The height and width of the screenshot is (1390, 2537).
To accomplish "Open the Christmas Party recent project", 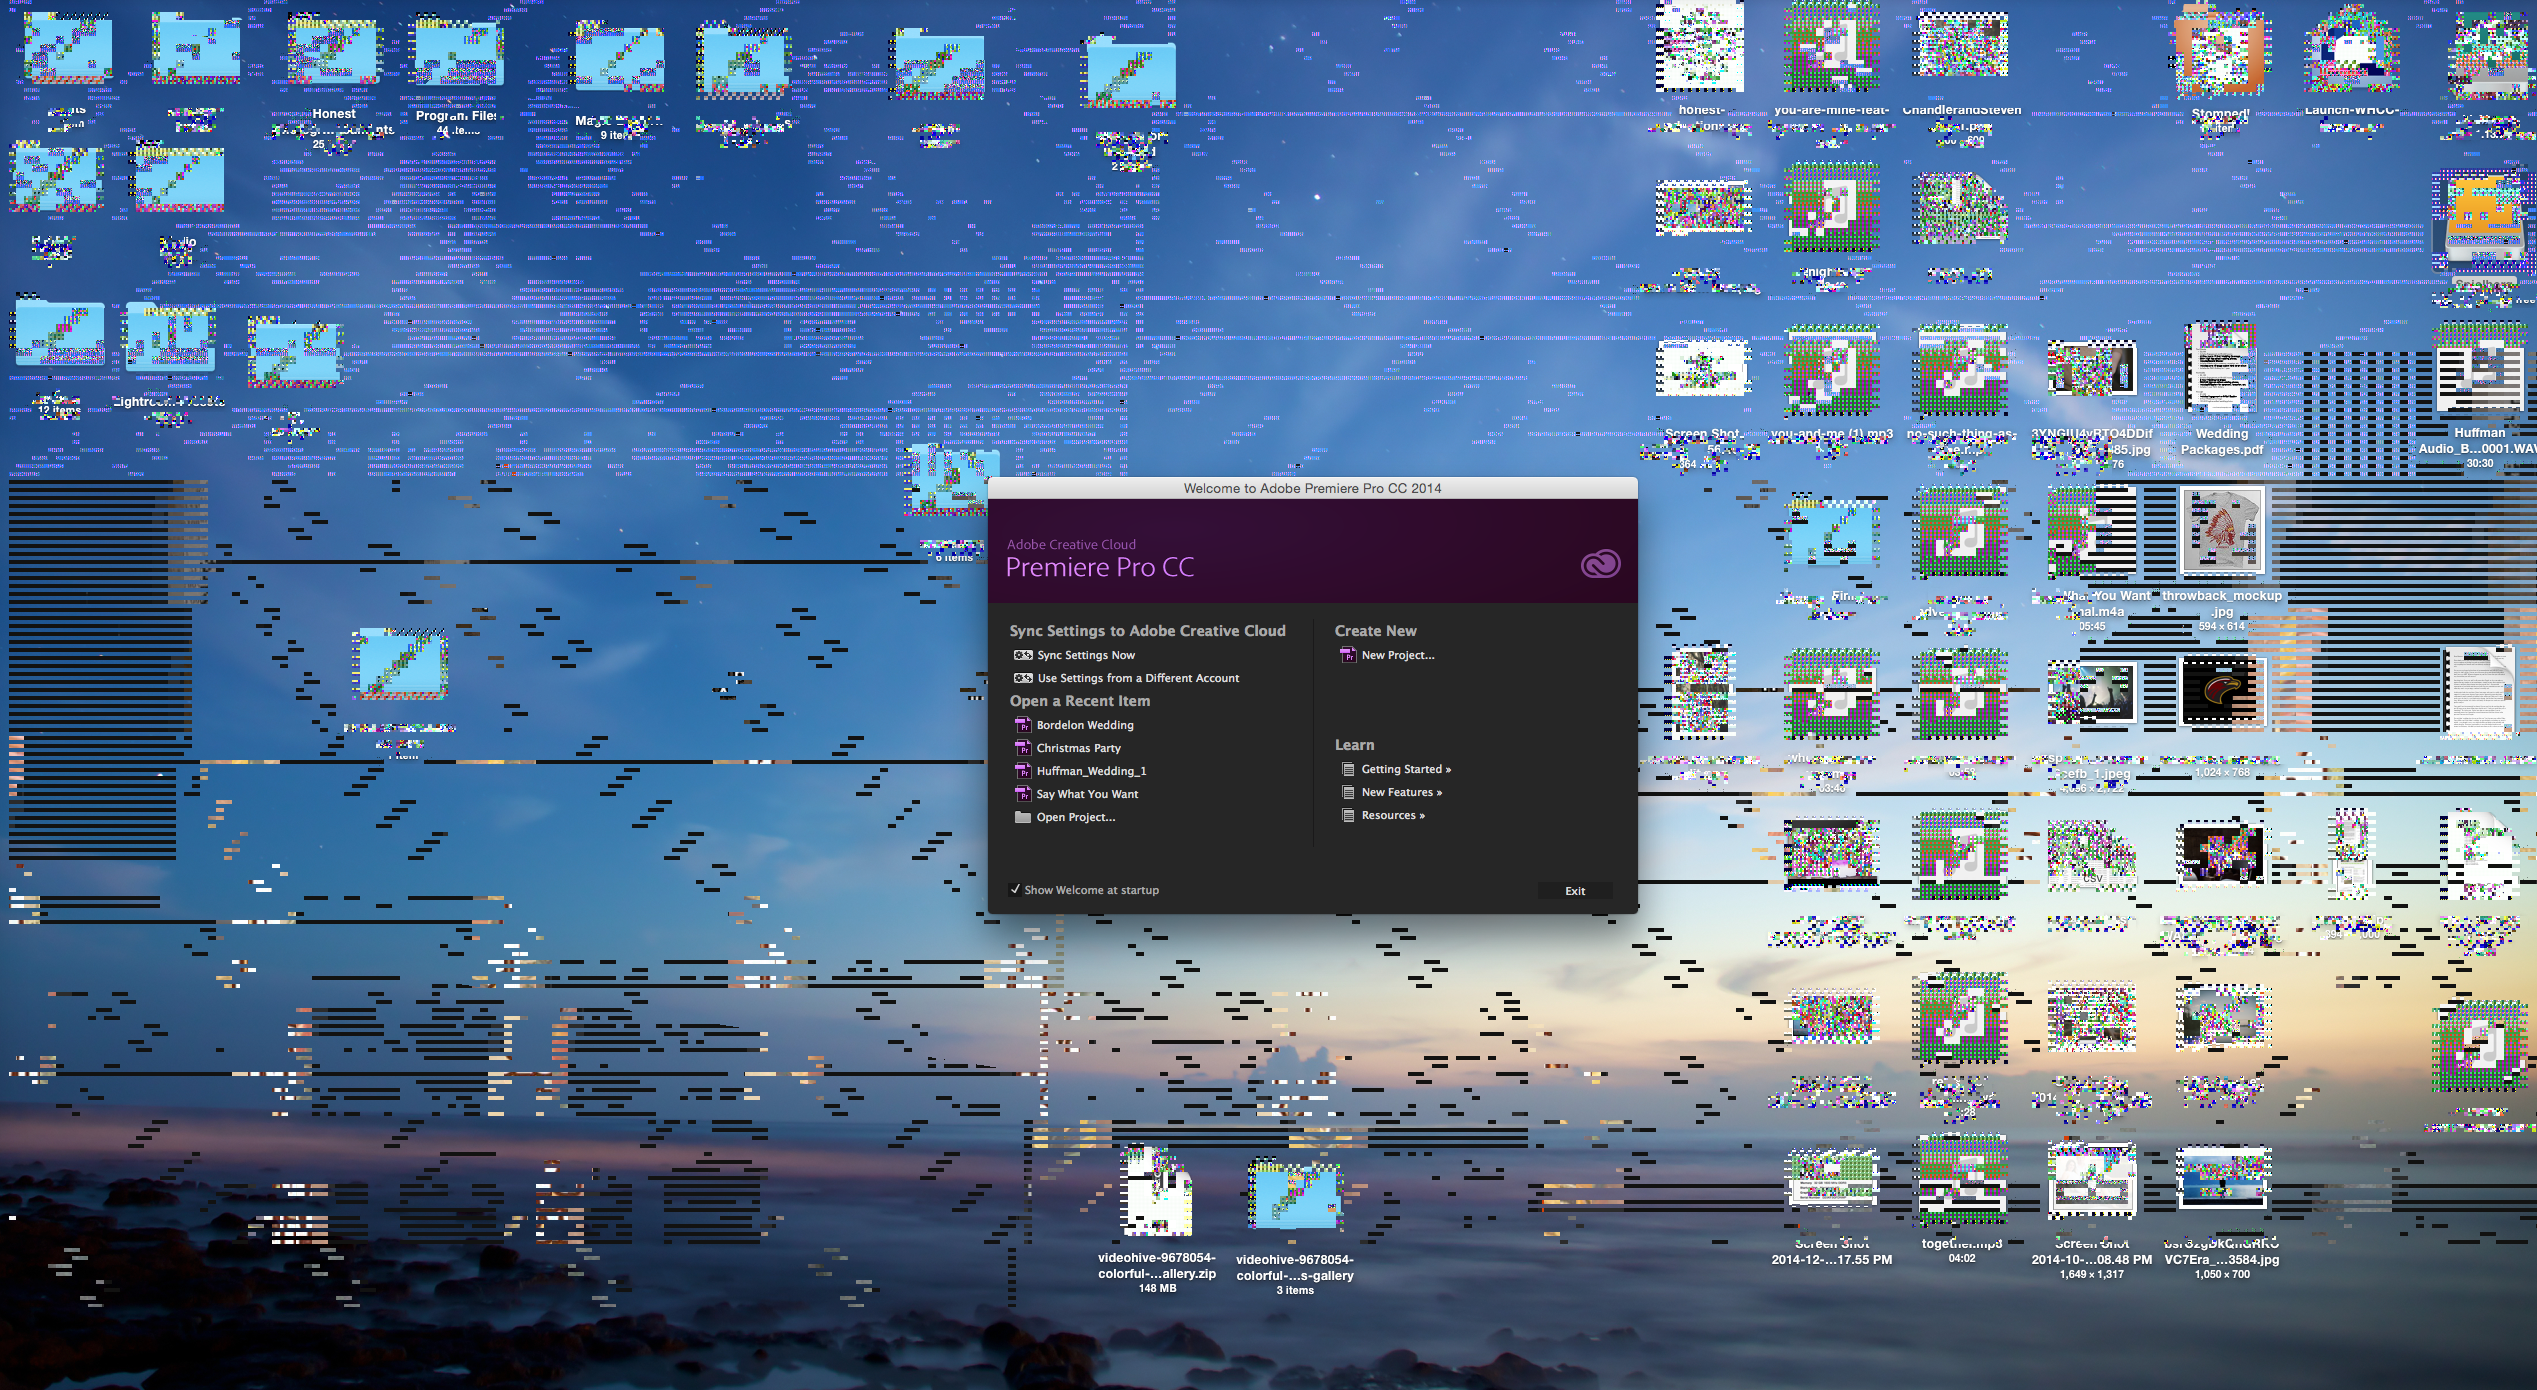I will click(x=1068, y=748).
